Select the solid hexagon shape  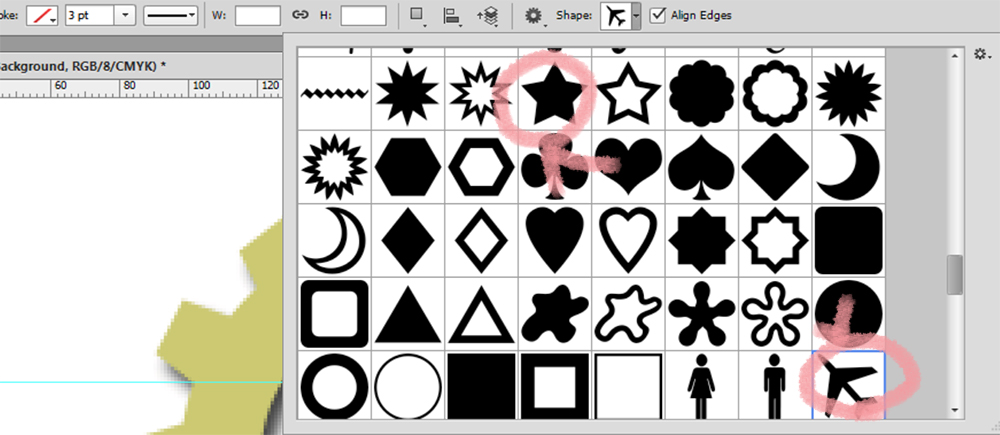coord(408,167)
